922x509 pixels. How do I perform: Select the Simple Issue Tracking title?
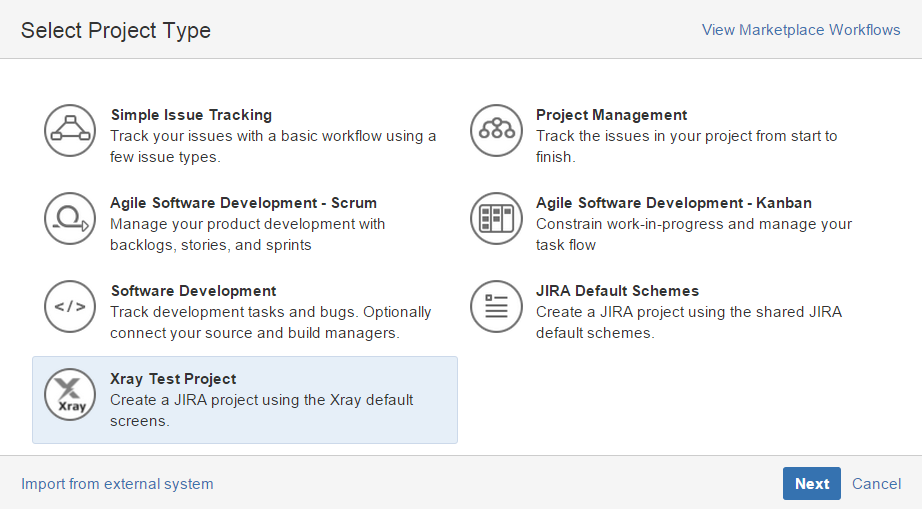pyautogui.click(x=191, y=115)
